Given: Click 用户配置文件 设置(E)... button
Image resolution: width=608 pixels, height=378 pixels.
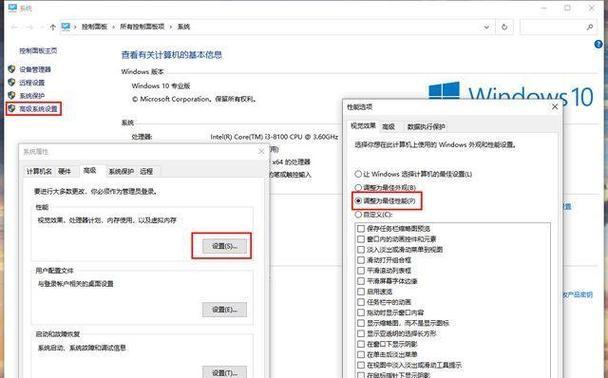Looking at the screenshot, I should coord(225,309).
